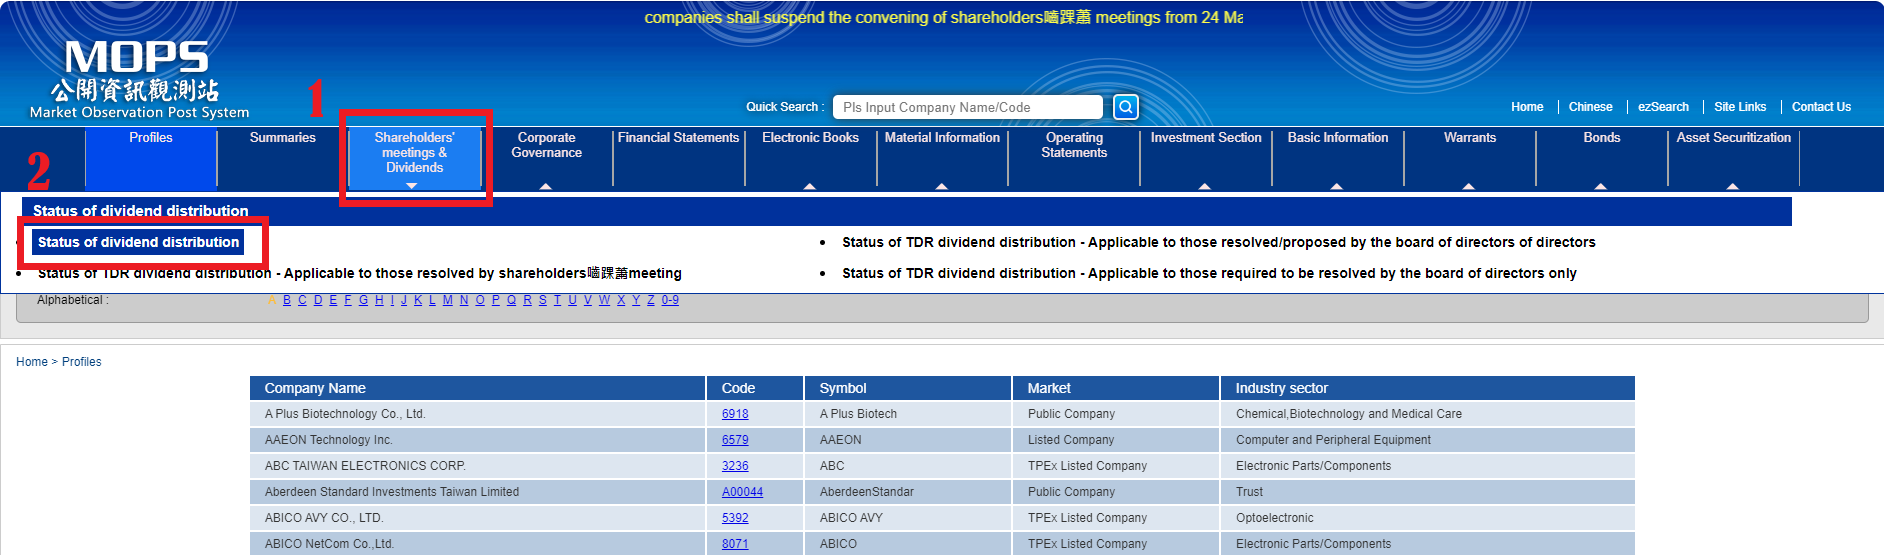Click the Company Name column header

[x=478, y=388]
